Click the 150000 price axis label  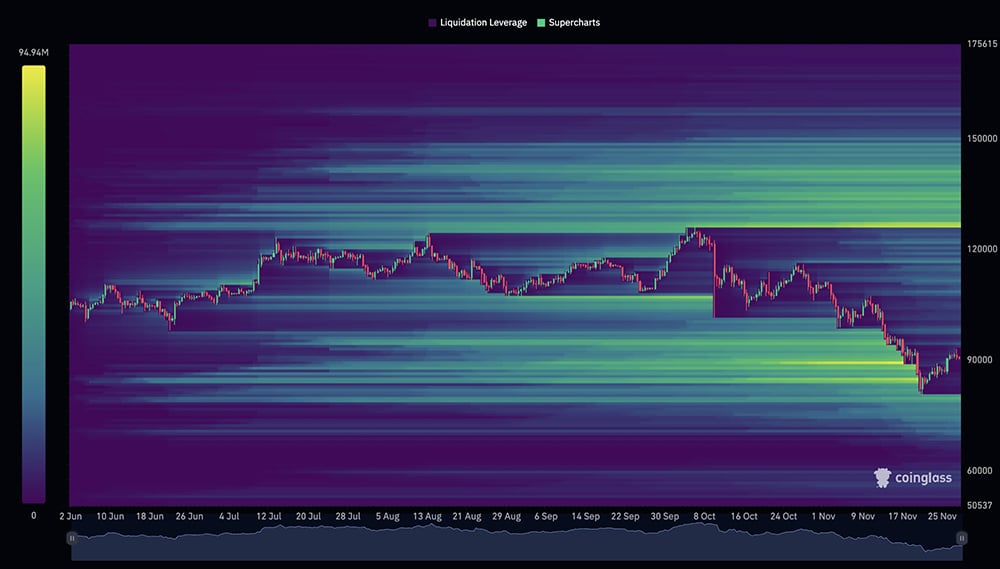[x=982, y=138]
